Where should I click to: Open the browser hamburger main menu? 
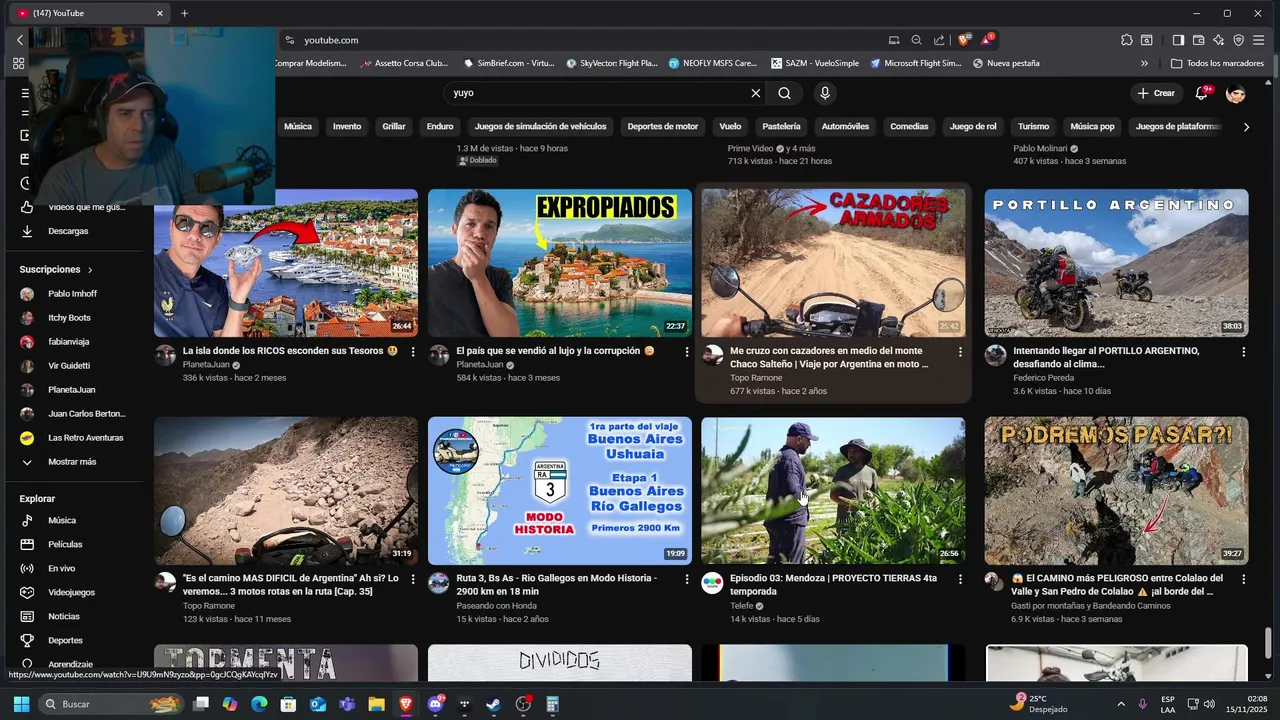[1260, 40]
